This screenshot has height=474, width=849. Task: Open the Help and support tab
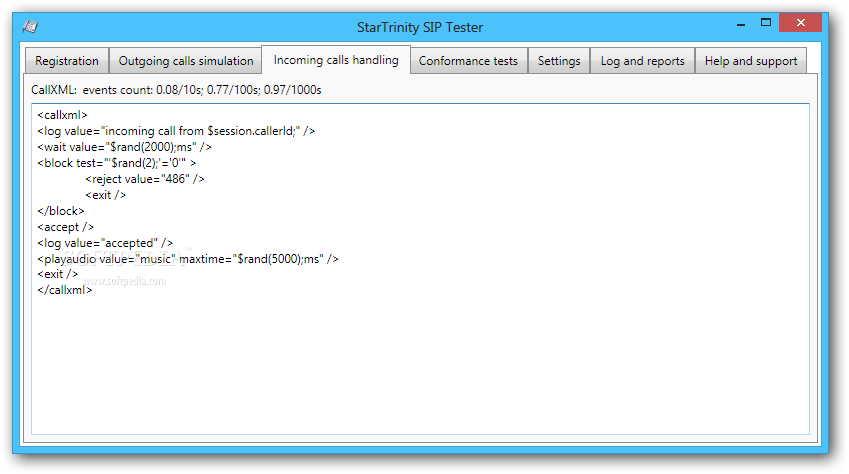[750, 61]
